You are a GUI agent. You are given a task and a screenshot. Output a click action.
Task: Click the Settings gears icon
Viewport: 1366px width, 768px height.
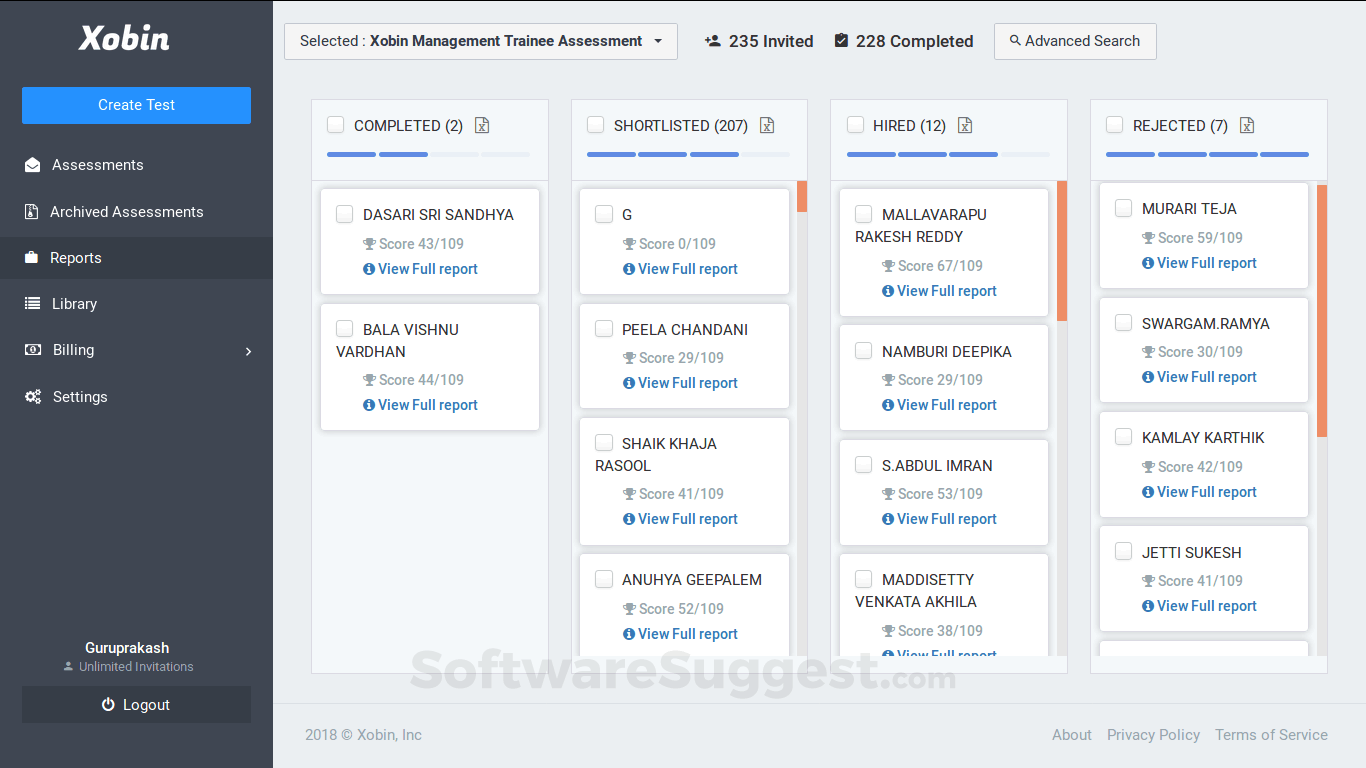(33, 397)
